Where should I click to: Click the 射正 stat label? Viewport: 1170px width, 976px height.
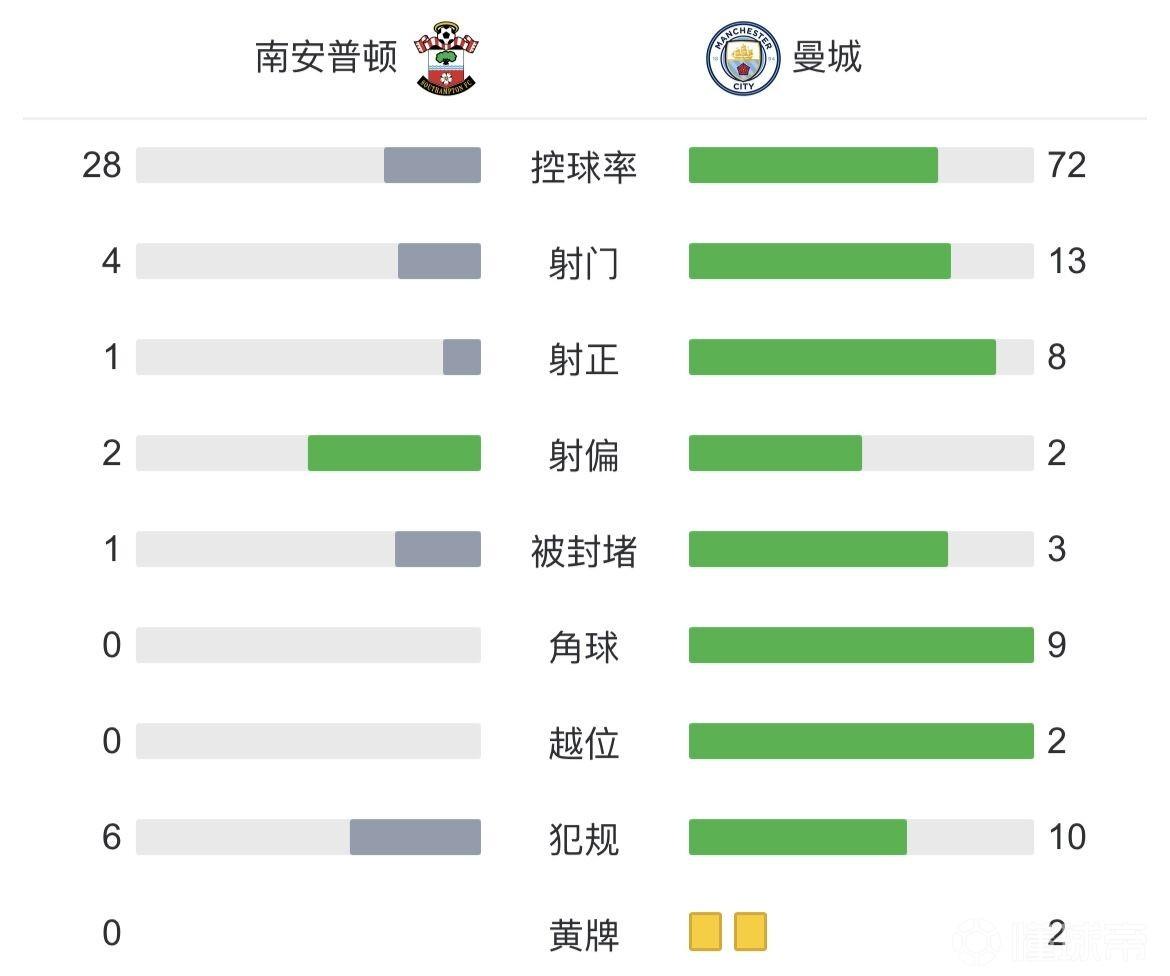[584, 358]
